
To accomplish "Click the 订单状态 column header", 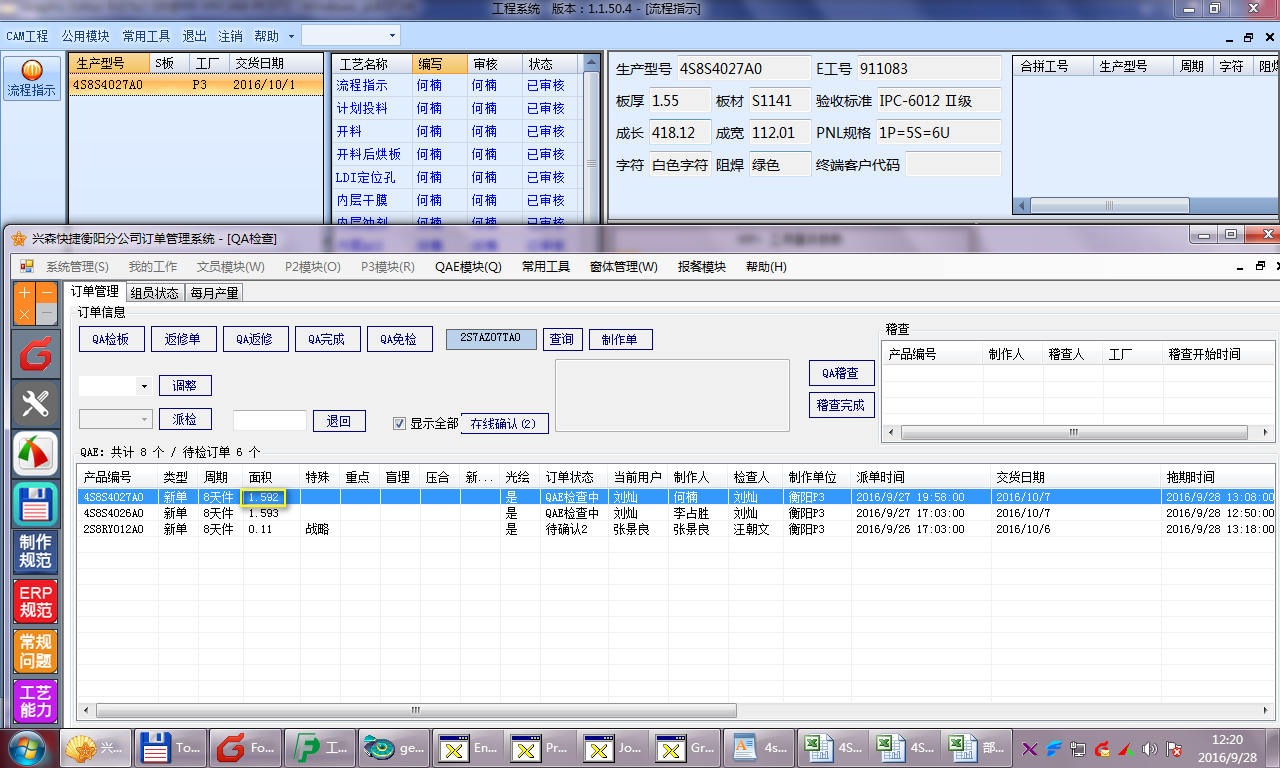I will (x=574, y=477).
